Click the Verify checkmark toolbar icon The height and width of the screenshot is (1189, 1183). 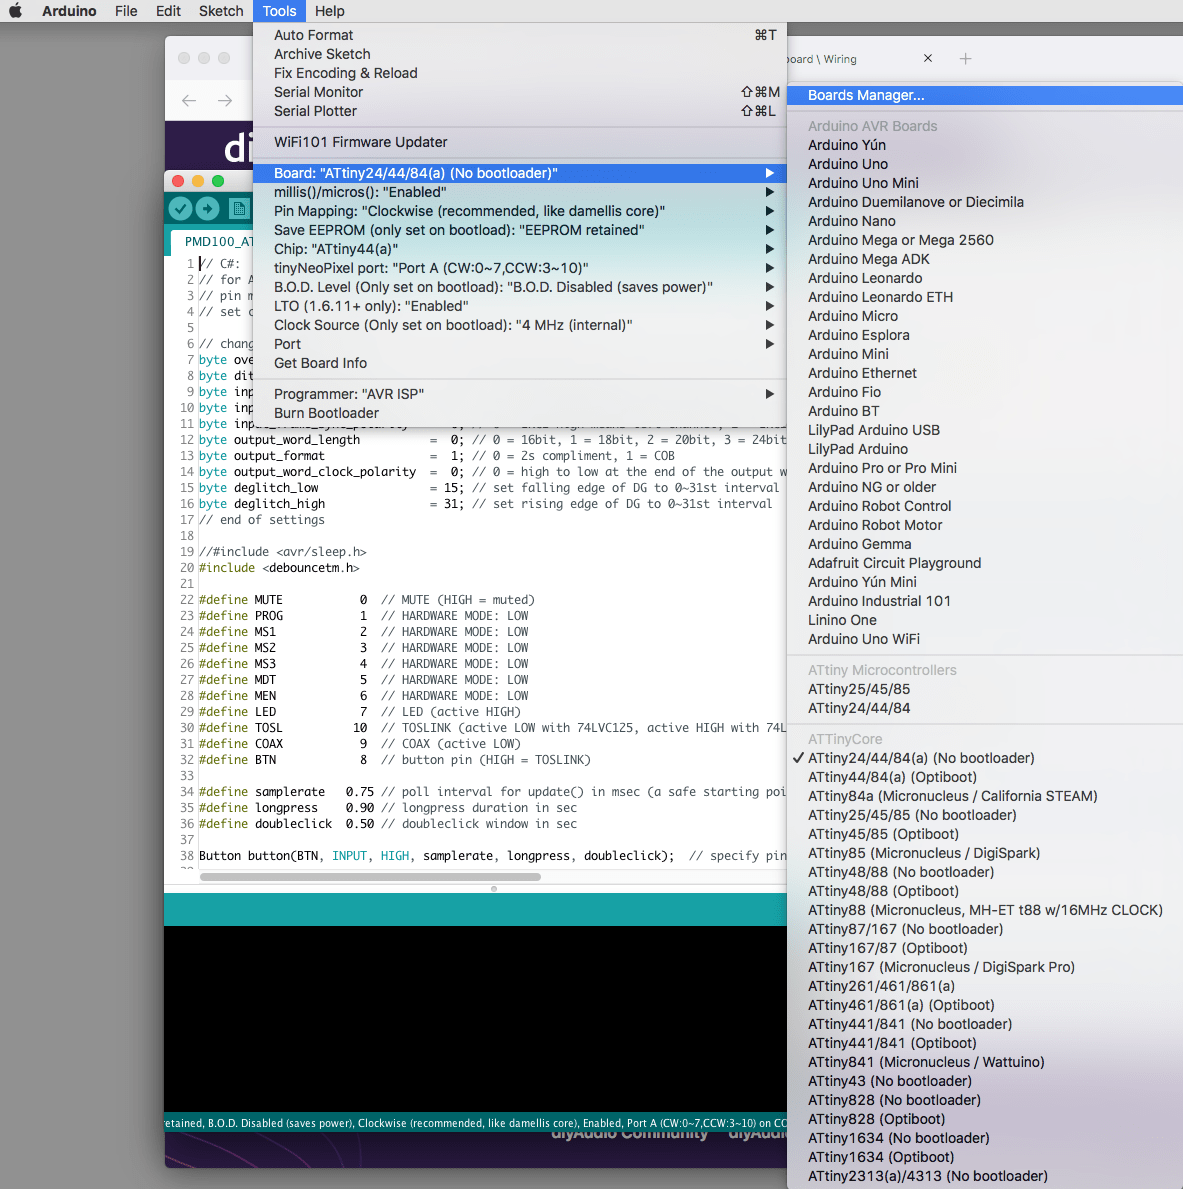(x=180, y=208)
